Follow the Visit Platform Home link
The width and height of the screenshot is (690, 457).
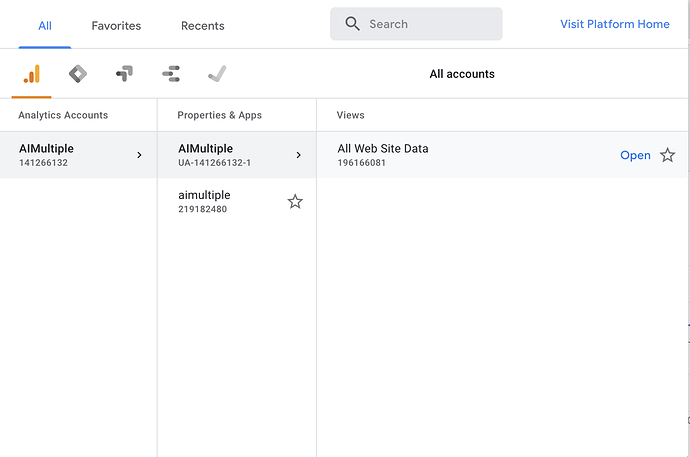[615, 24]
